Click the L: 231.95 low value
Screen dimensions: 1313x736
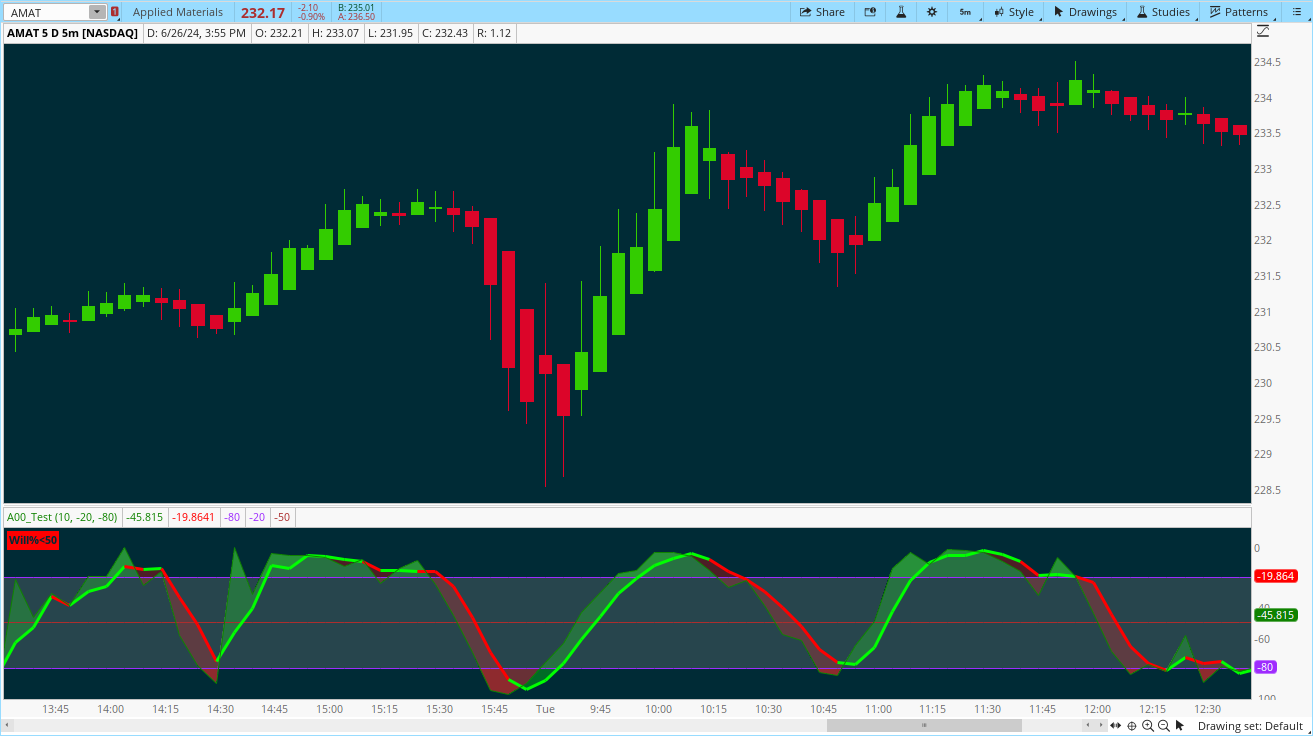pyautogui.click(x=392, y=33)
